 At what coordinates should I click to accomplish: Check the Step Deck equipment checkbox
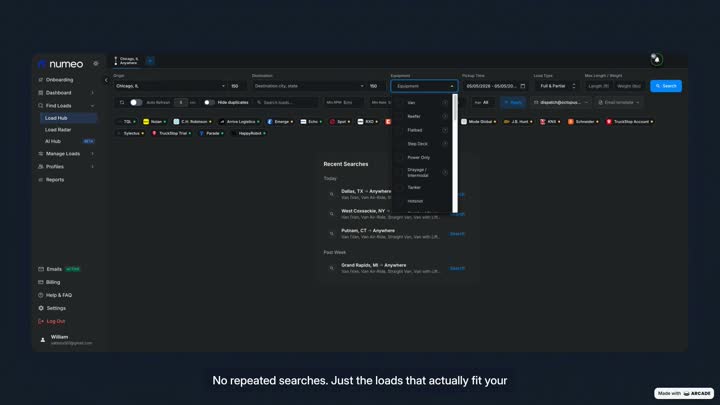click(x=400, y=144)
